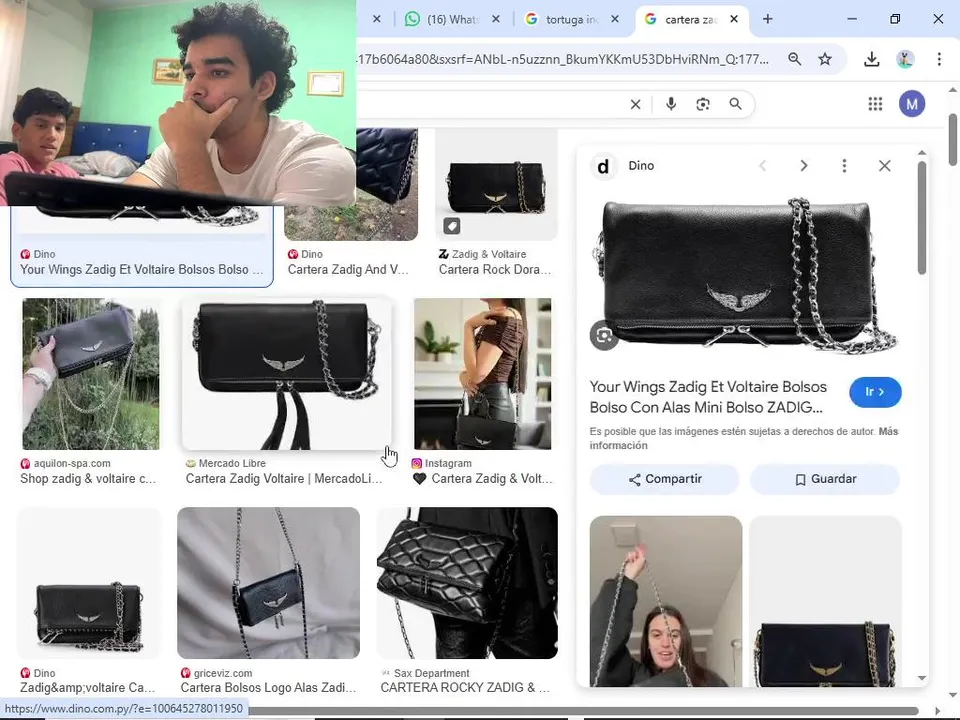Go to next image in preview panel

[804, 166]
